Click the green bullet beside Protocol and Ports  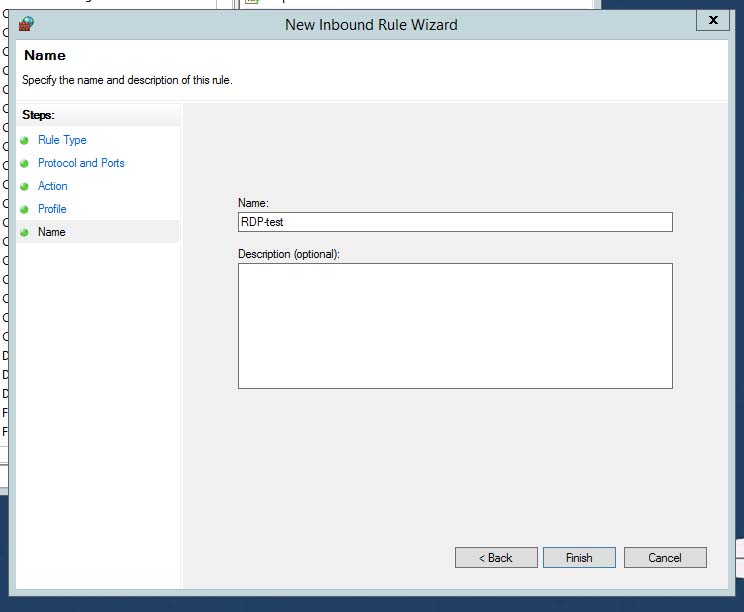point(24,164)
